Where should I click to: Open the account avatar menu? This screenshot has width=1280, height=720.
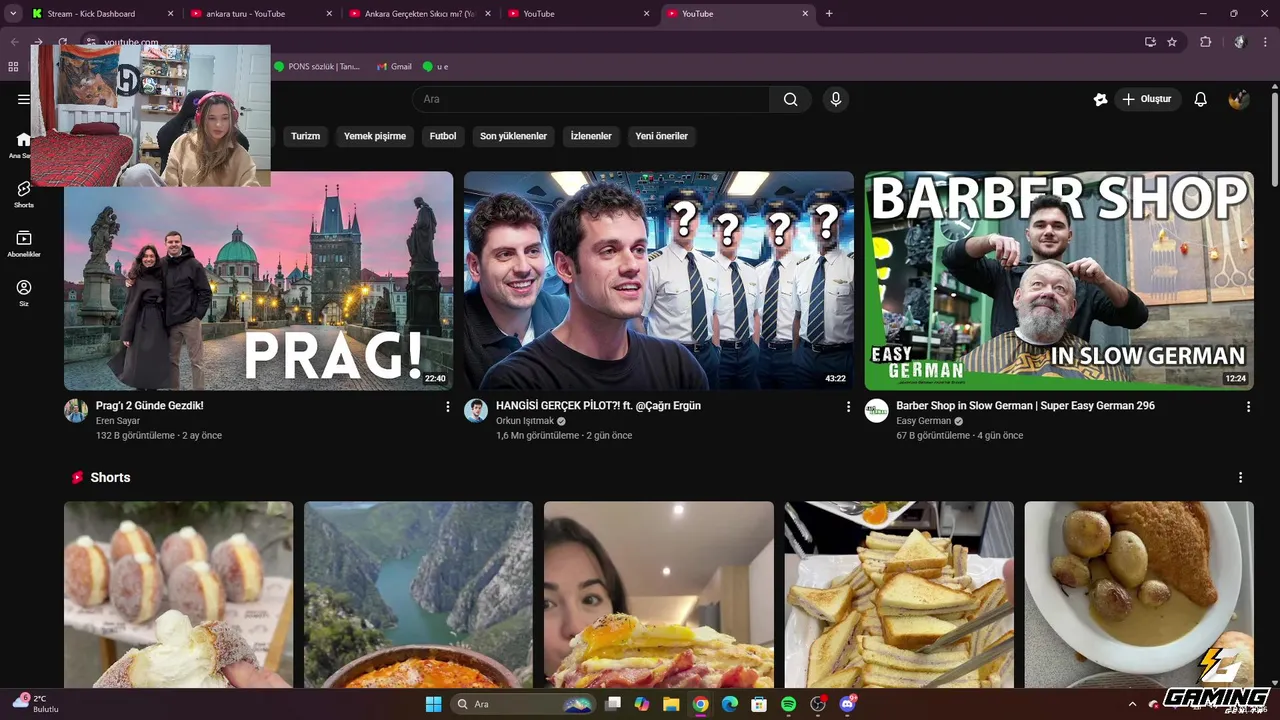click(x=1239, y=99)
